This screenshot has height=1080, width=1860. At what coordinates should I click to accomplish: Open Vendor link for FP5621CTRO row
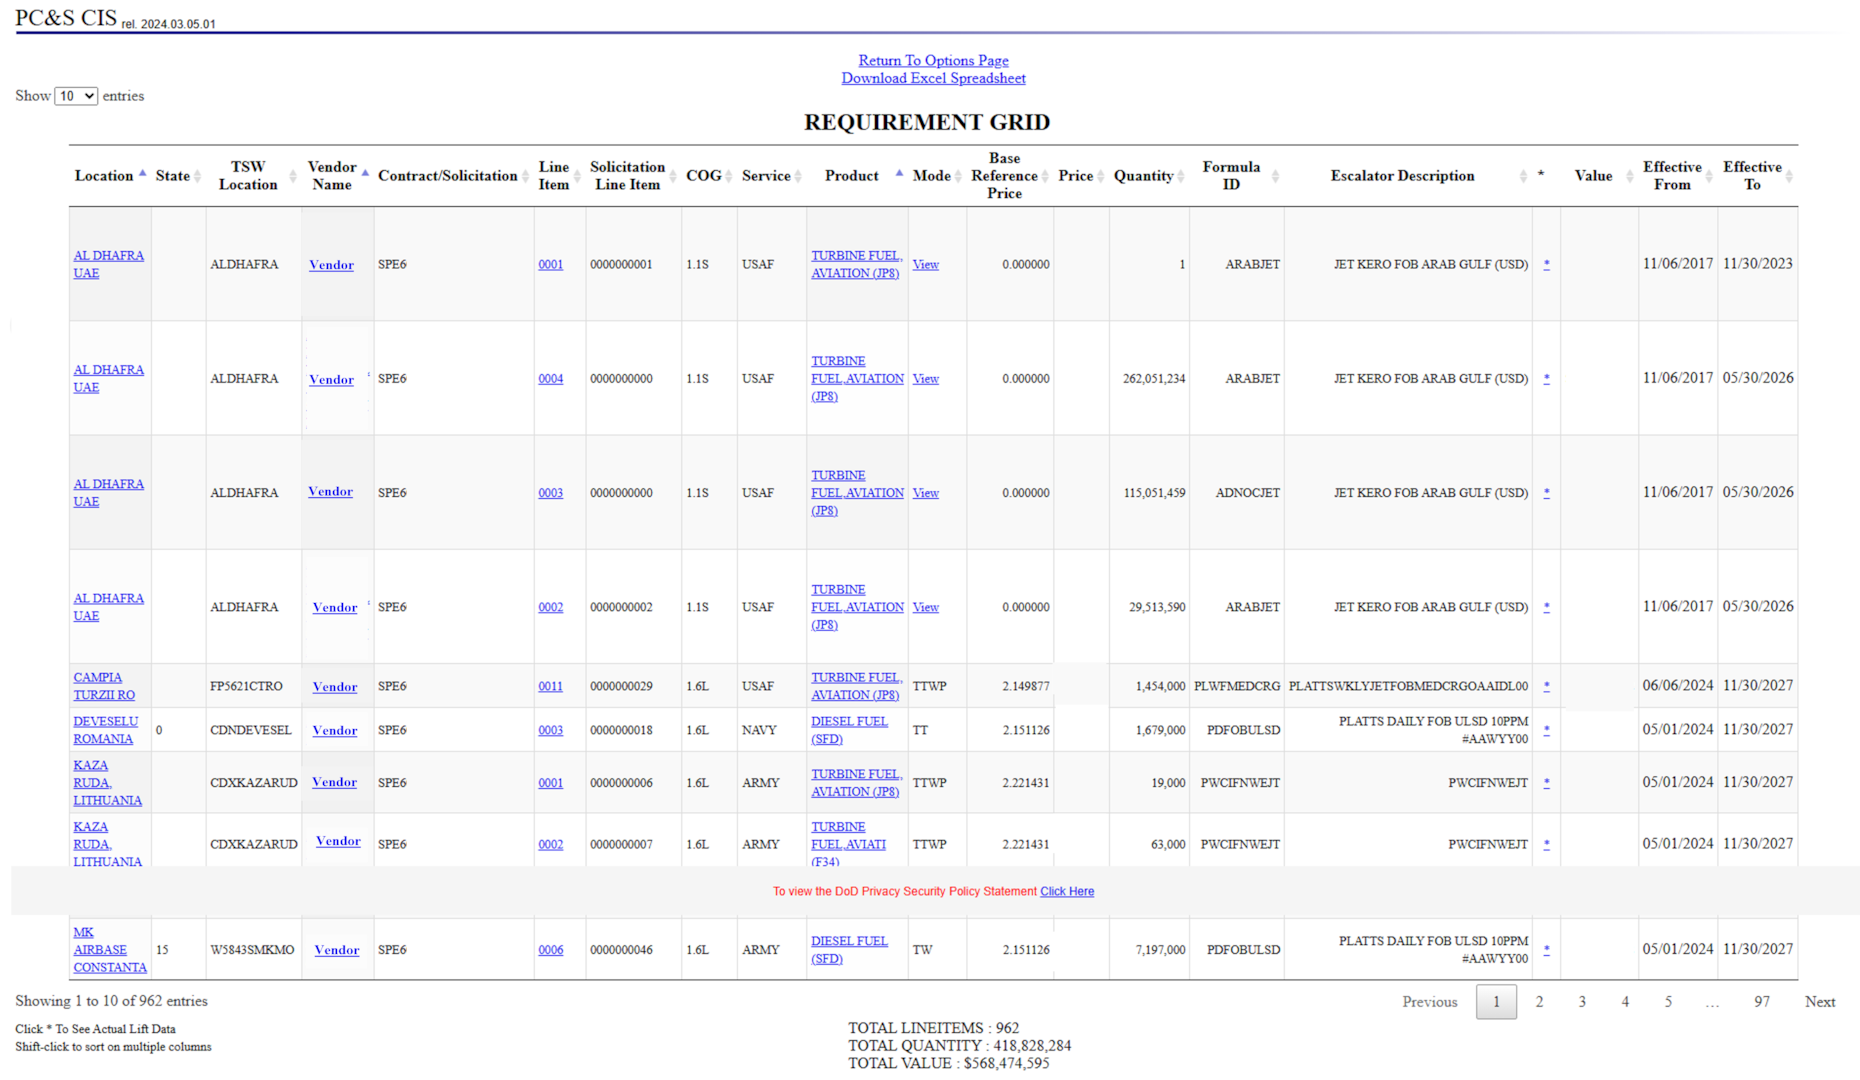coord(334,687)
